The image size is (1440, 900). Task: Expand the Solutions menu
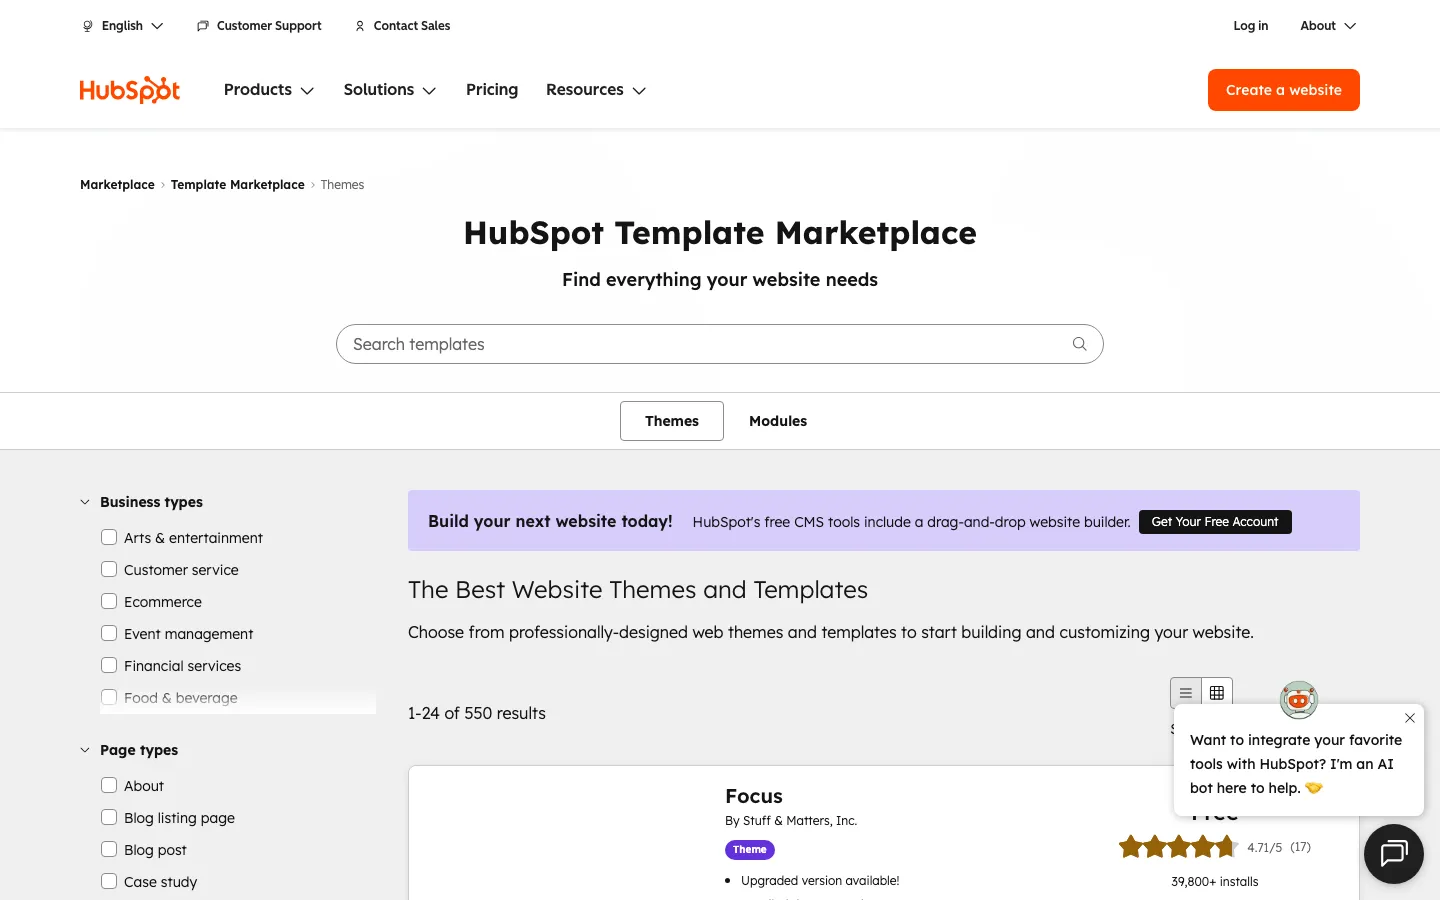(x=390, y=90)
